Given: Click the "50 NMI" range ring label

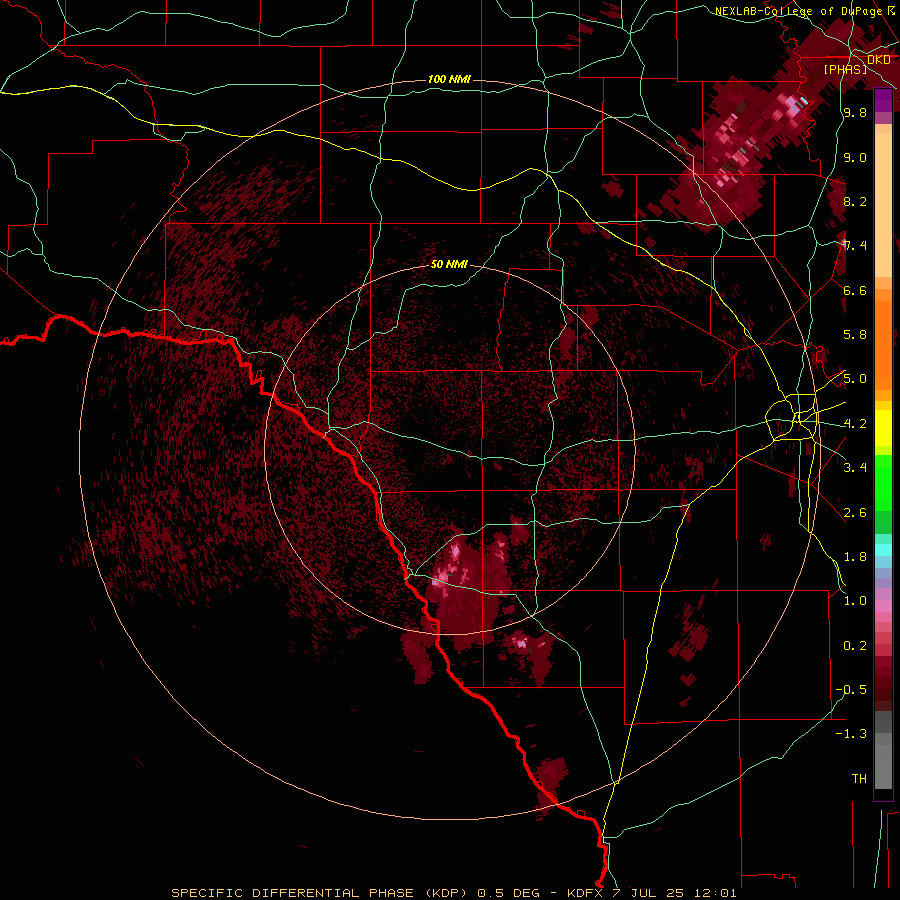Looking at the screenshot, I should click(x=449, y=264).
